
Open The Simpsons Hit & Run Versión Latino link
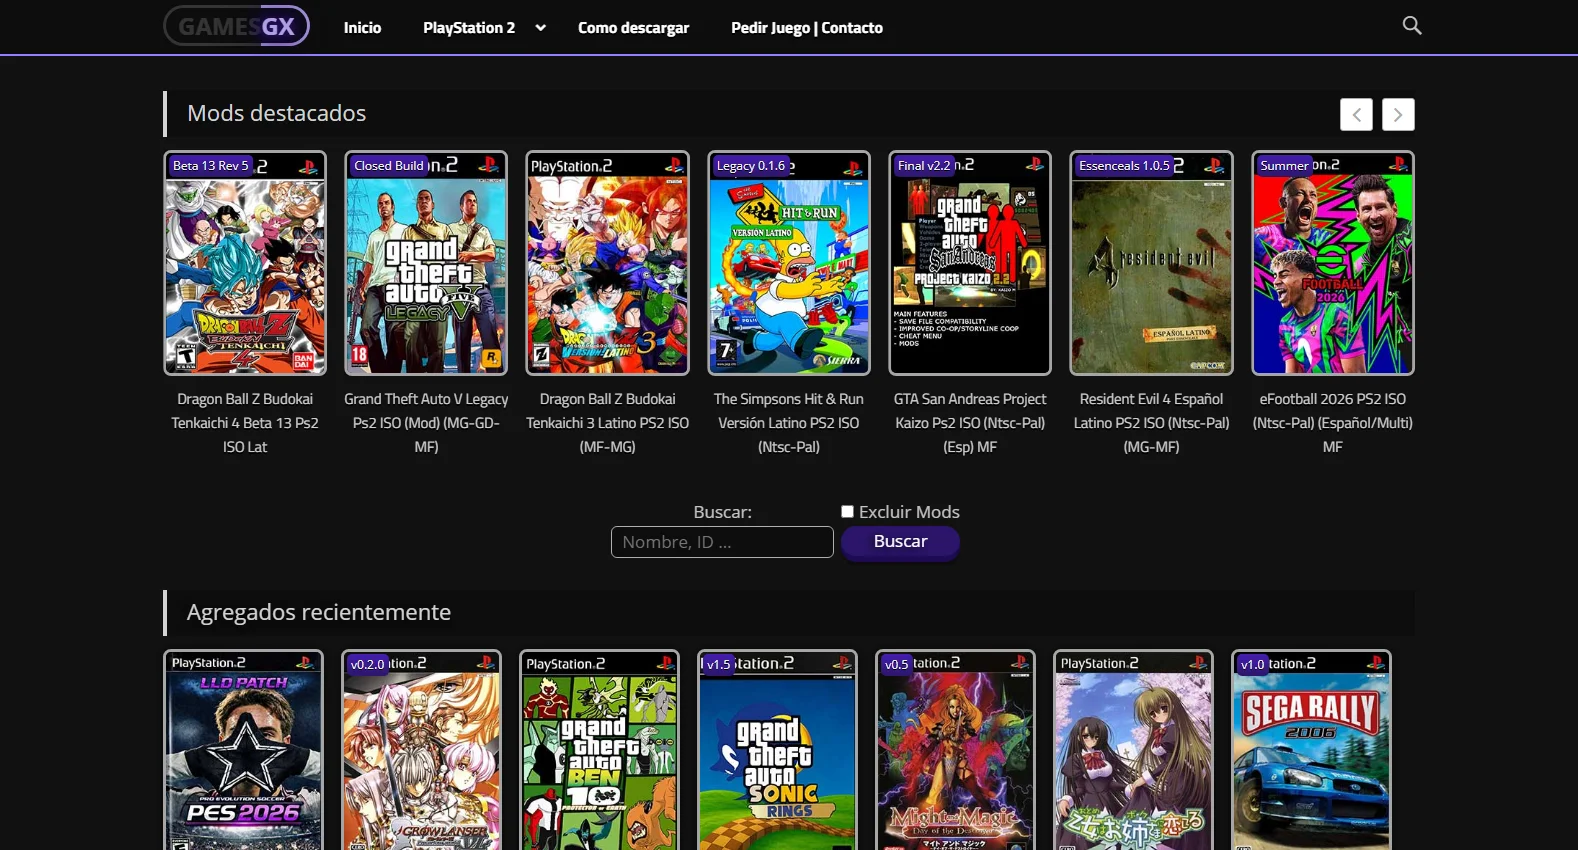(789, 423)
